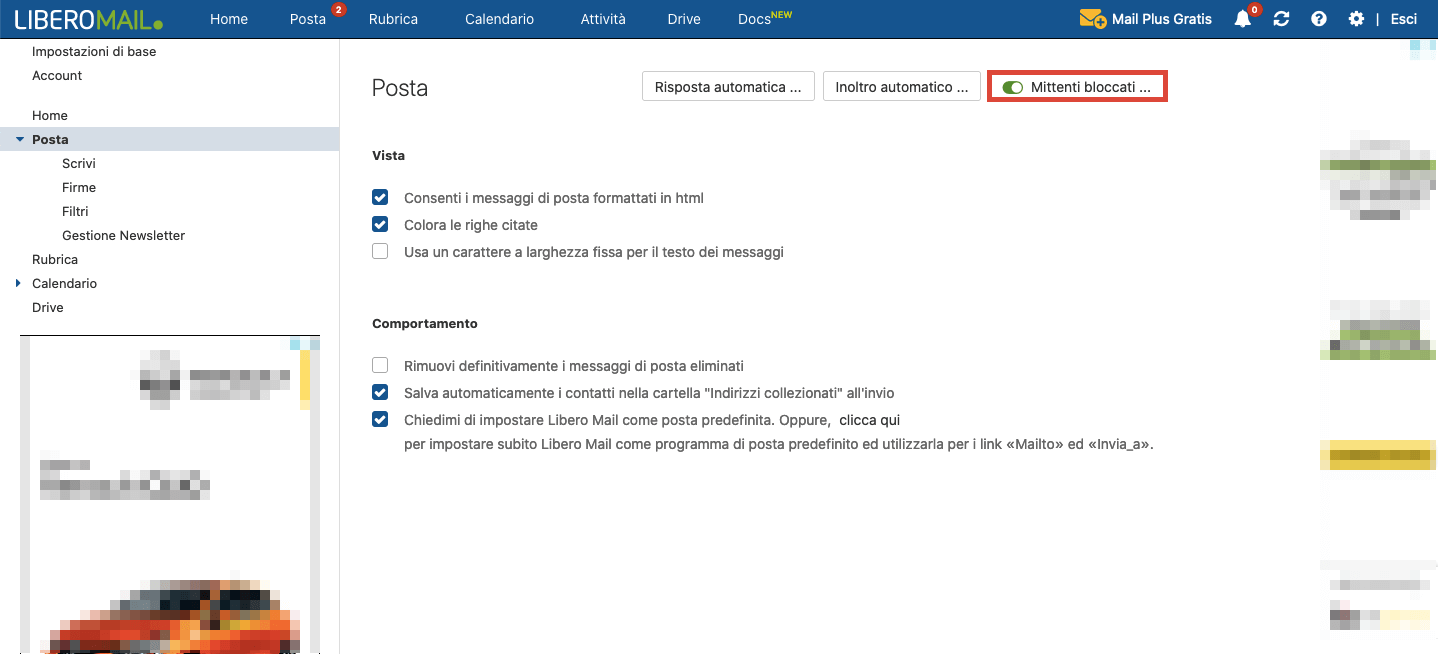1438x654 pixels.
Task: Open the Attività tab
Action: click(x=603, y=19)
